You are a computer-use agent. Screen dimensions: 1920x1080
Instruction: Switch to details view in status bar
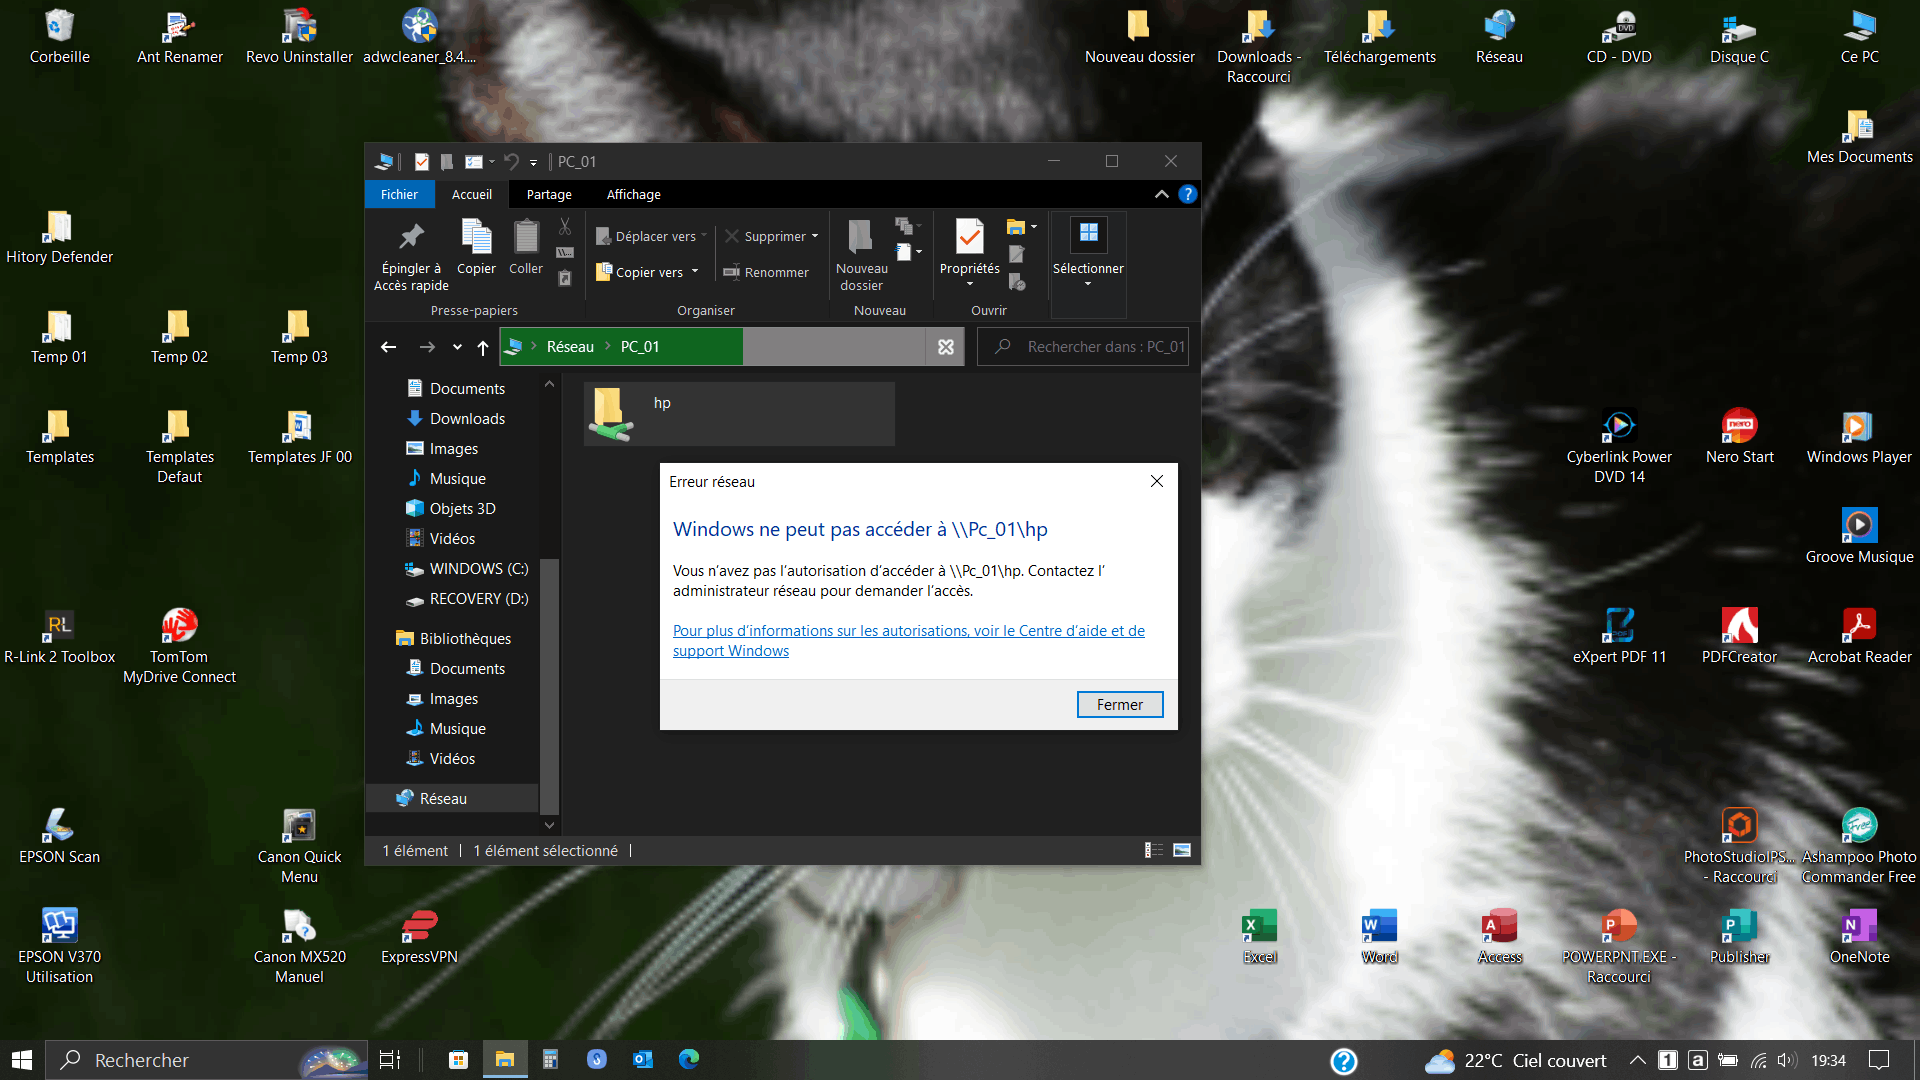click(1154, 850)
